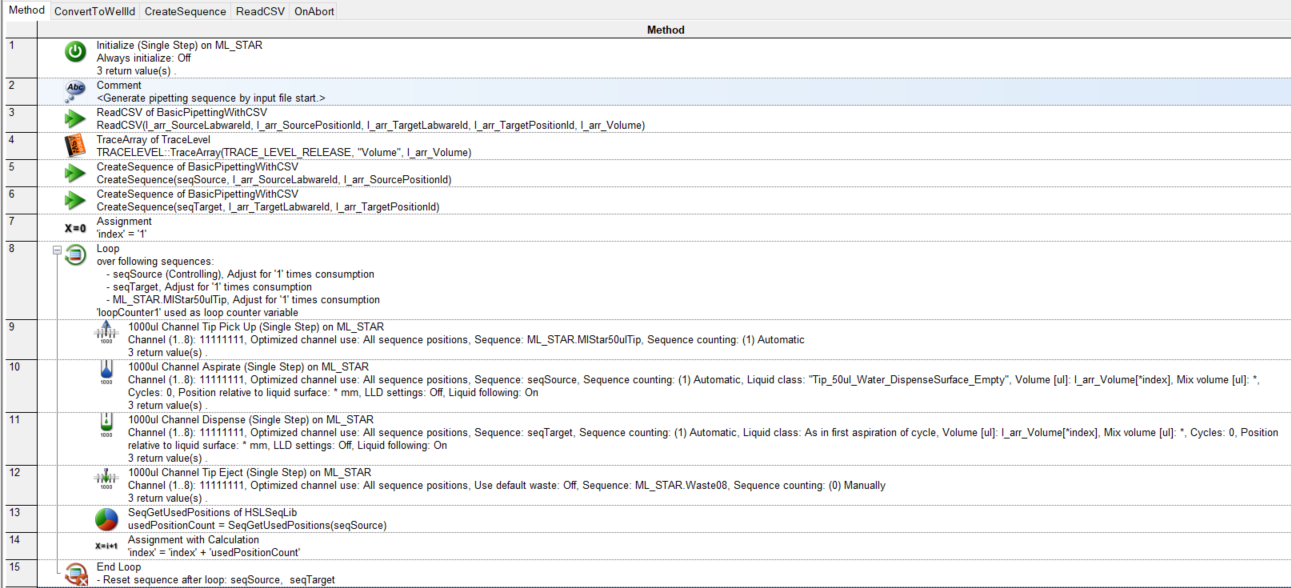Select row number 3 in the gutter
1291x588 pixels.
(x=20, y=119)
